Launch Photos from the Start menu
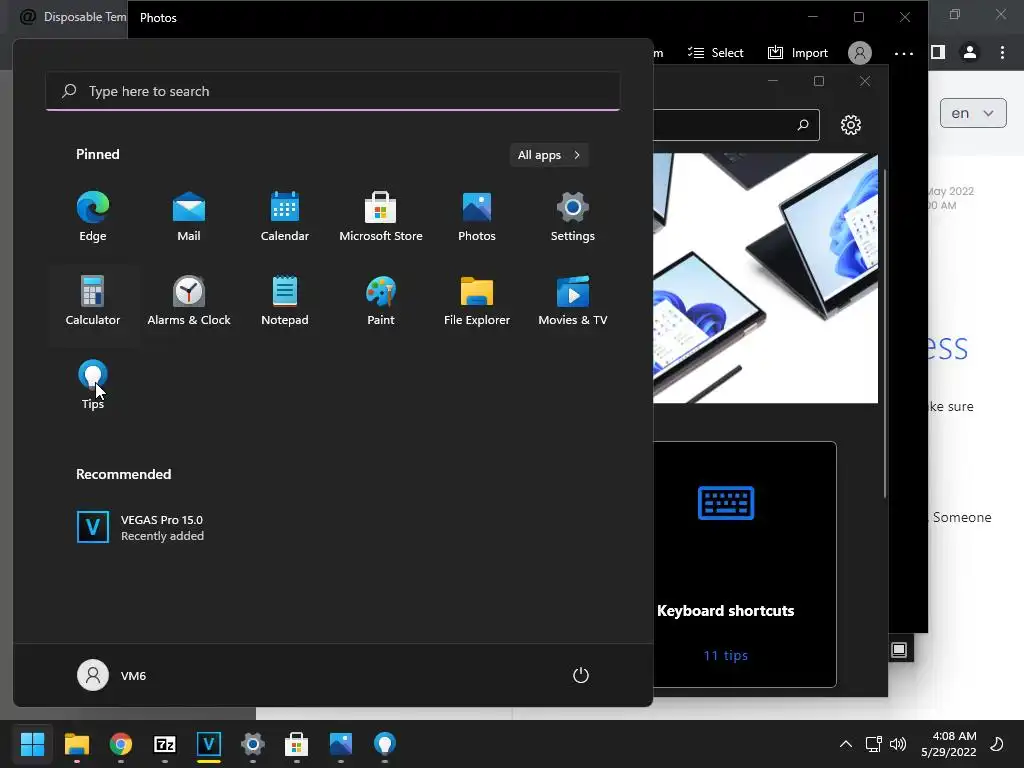The width and height of the screenshot is (1024, 768). point(477,217)
